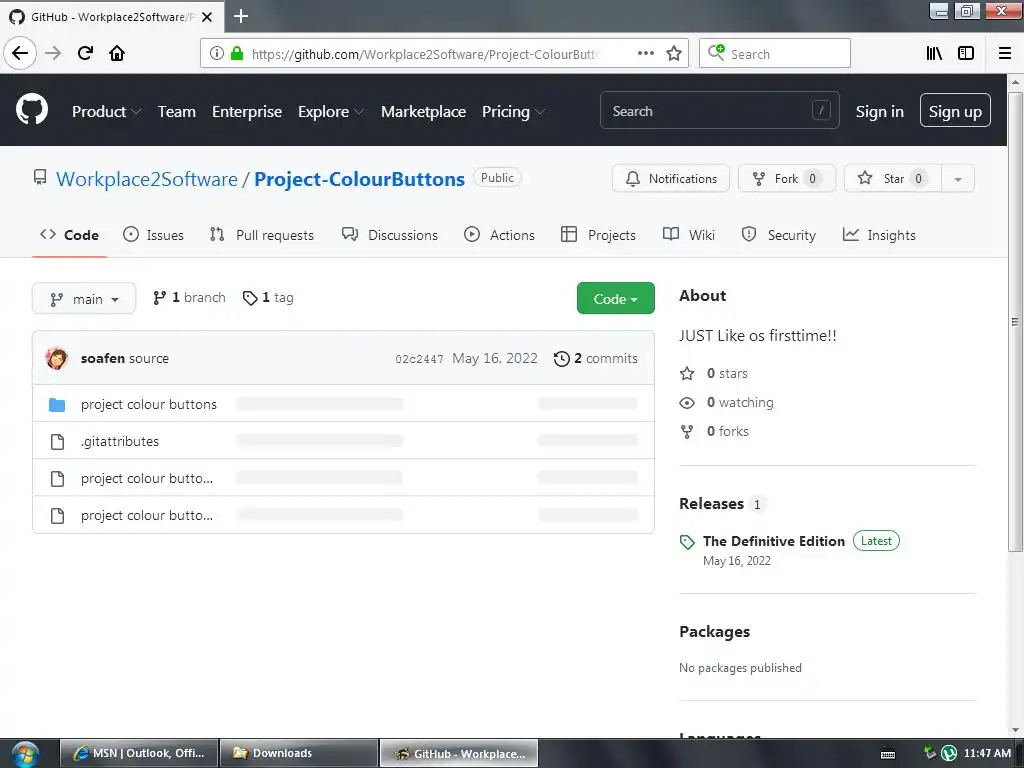
Task: Click the eye icon beside 0 watching
Action: click(687, 403)
